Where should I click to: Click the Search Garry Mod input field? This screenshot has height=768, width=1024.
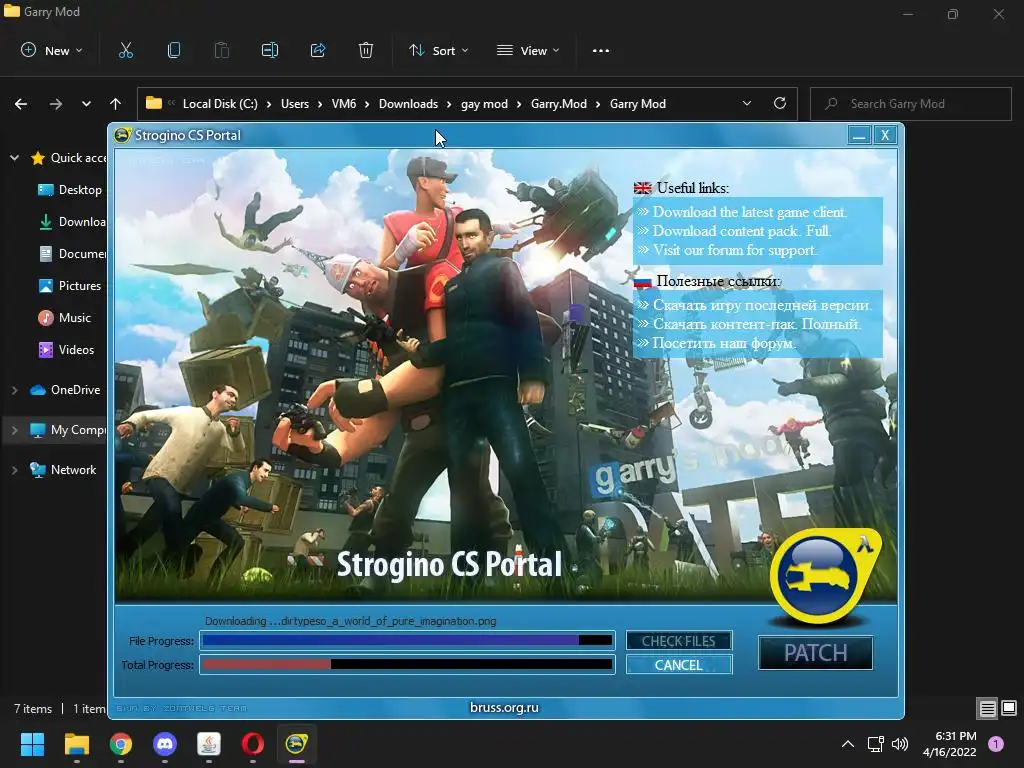[910, 104]
